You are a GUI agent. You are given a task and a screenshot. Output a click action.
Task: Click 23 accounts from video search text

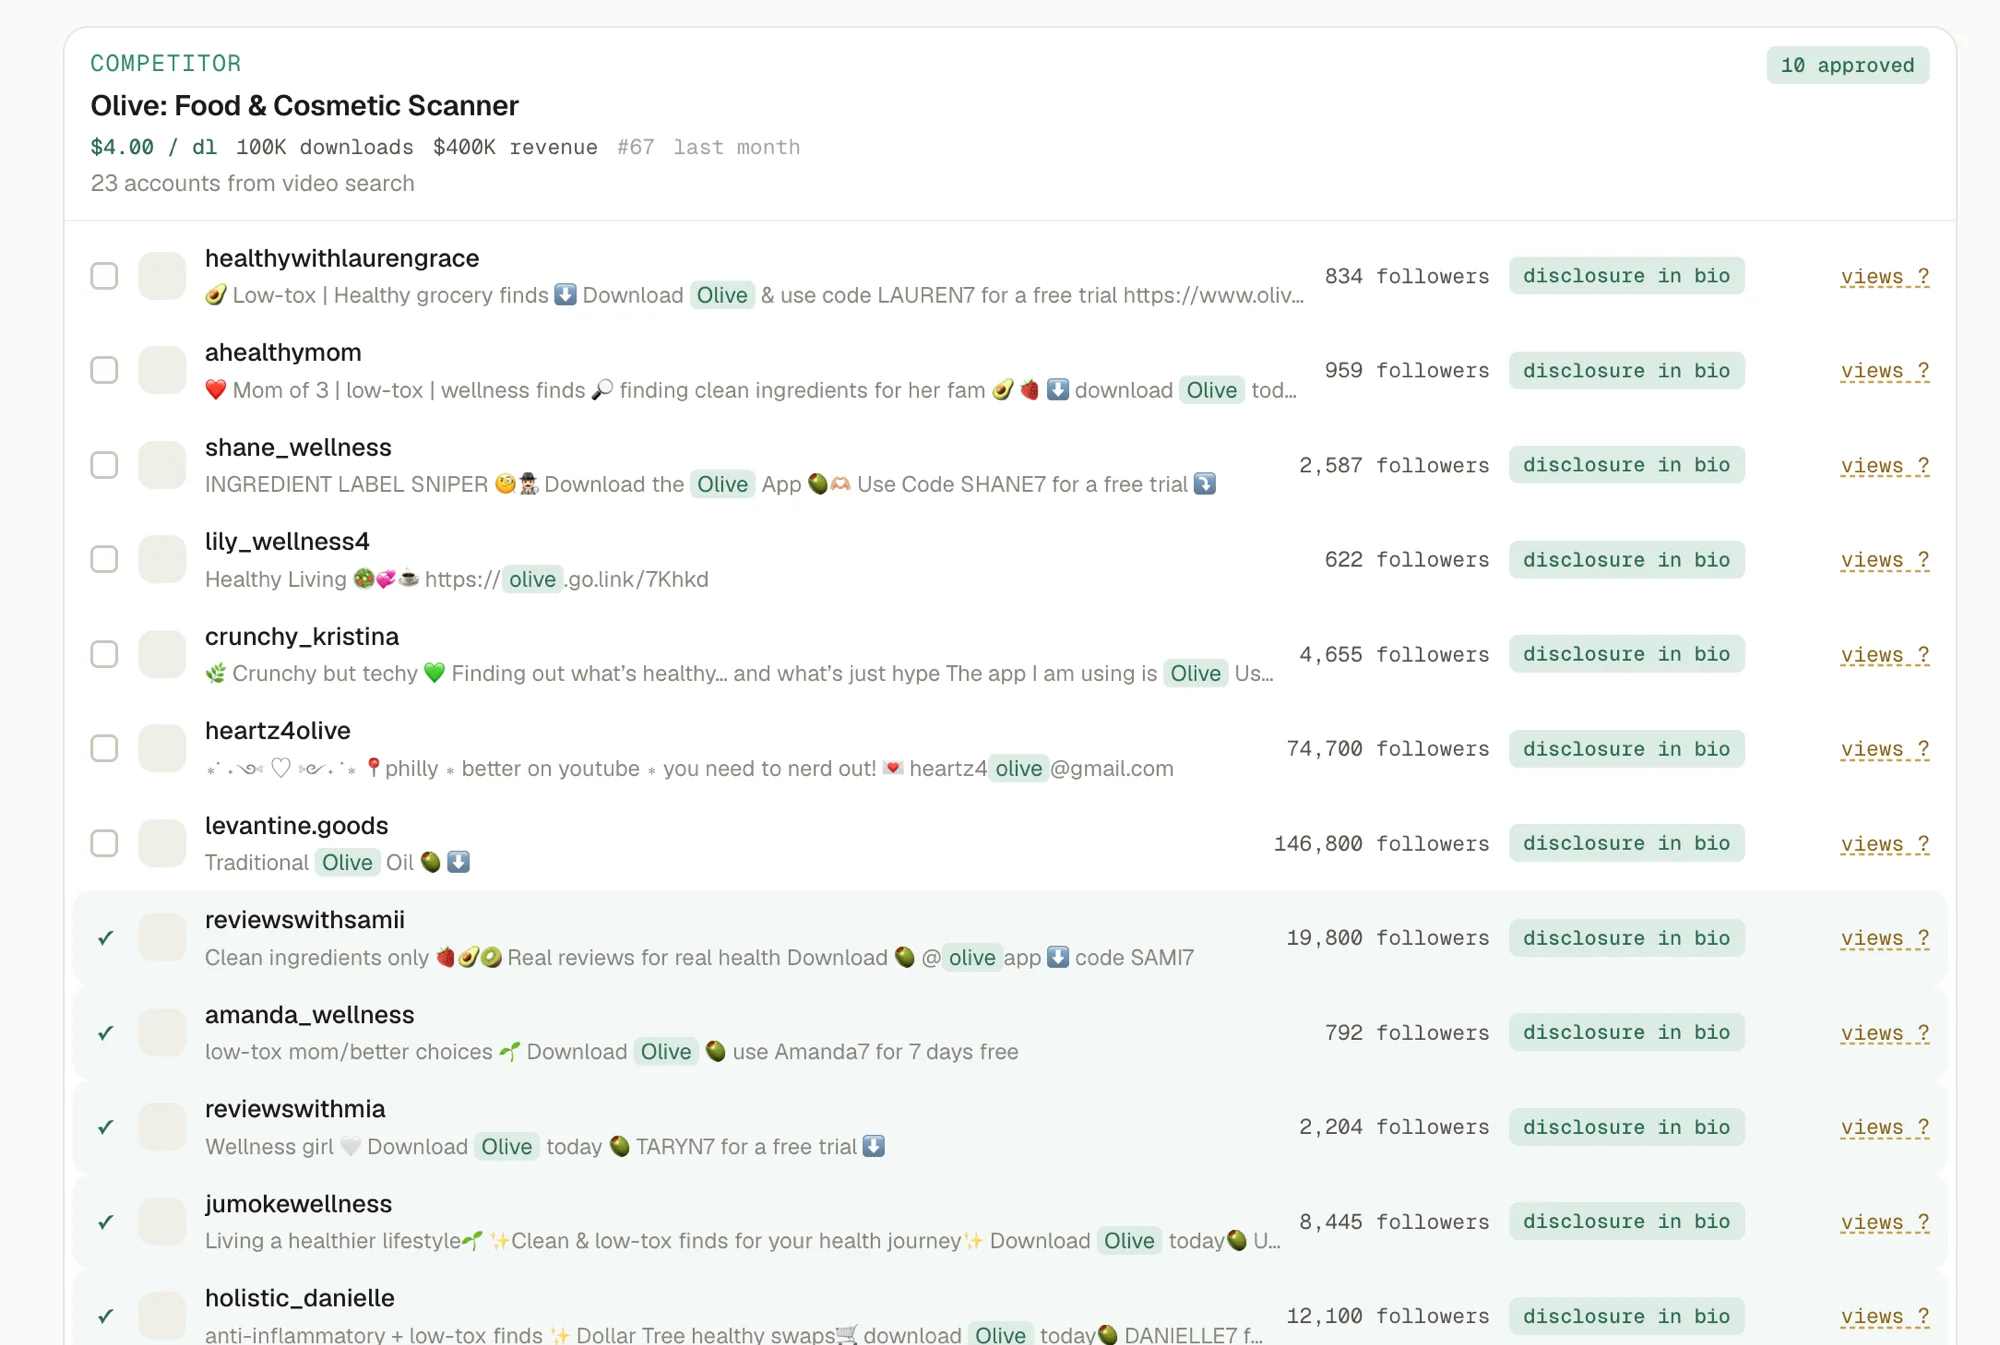click(x=252, y=183)
